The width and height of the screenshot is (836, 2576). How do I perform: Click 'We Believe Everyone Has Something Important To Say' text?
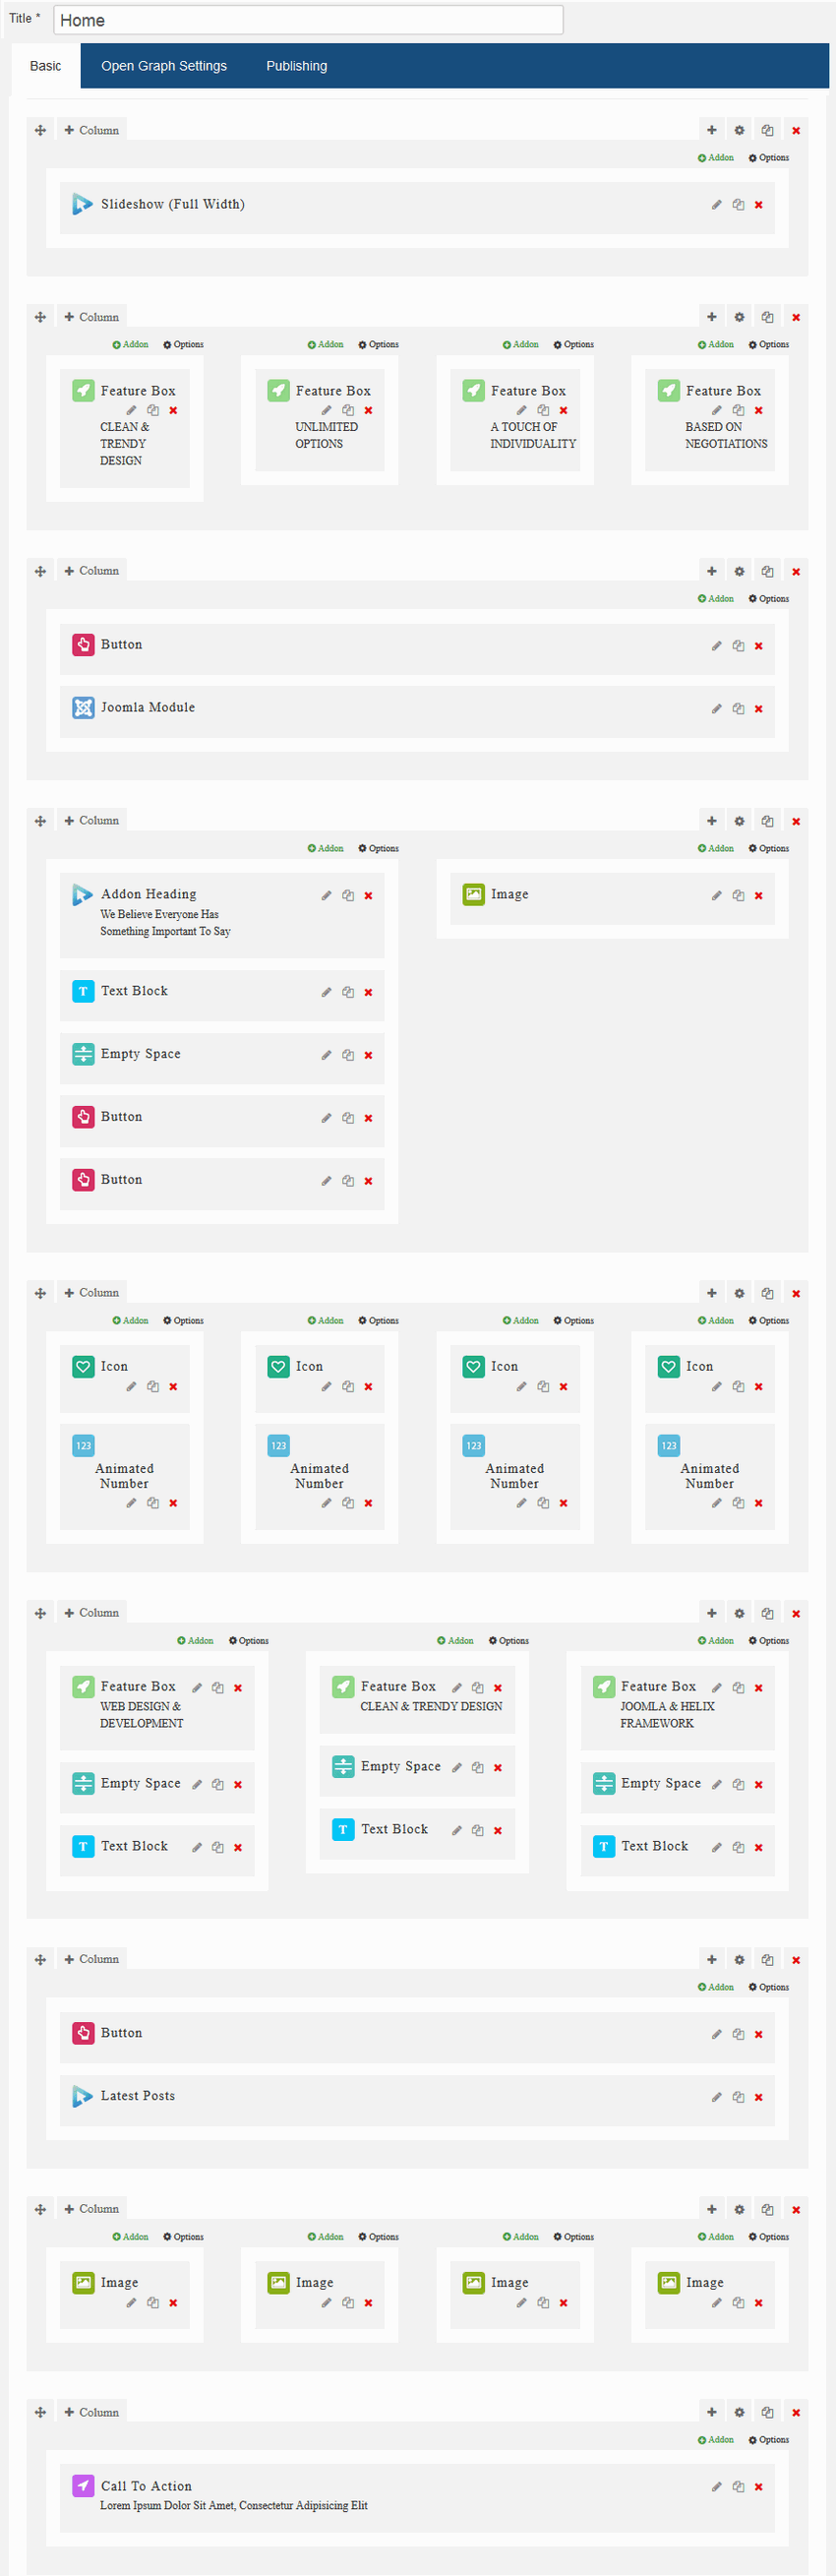[x=165, y=923]
